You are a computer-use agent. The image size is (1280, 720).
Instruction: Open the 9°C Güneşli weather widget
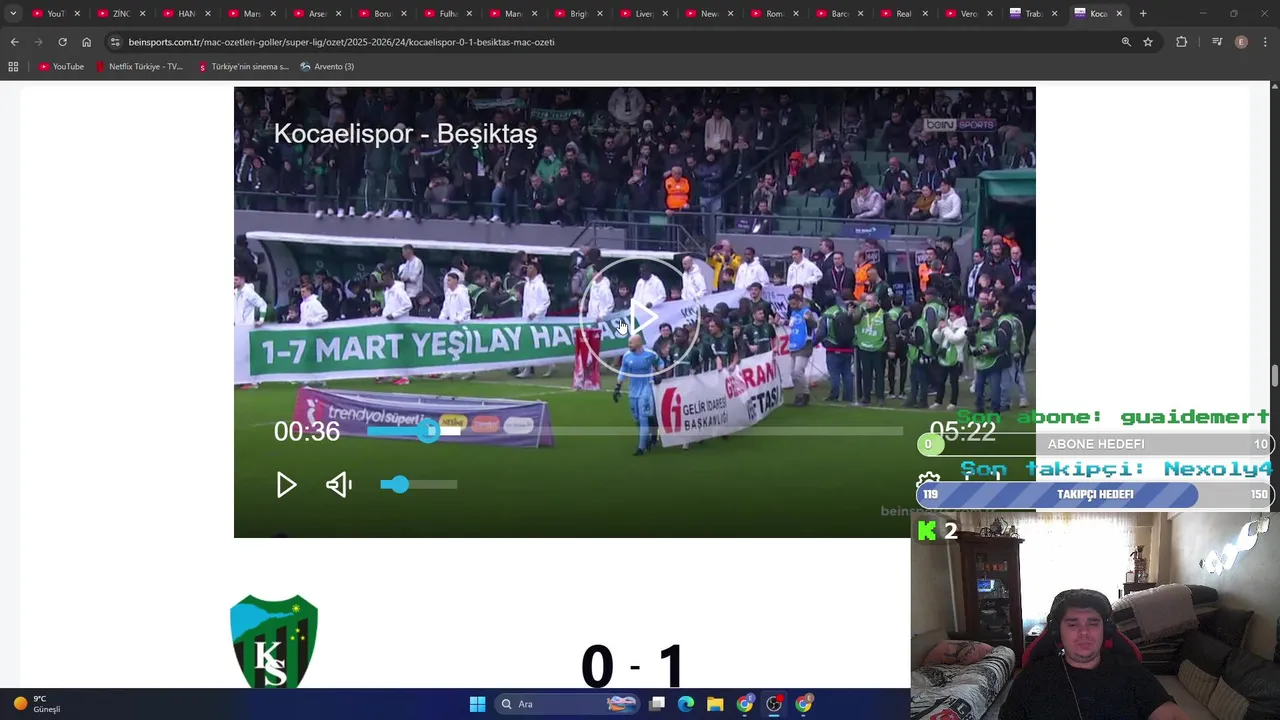38,704
